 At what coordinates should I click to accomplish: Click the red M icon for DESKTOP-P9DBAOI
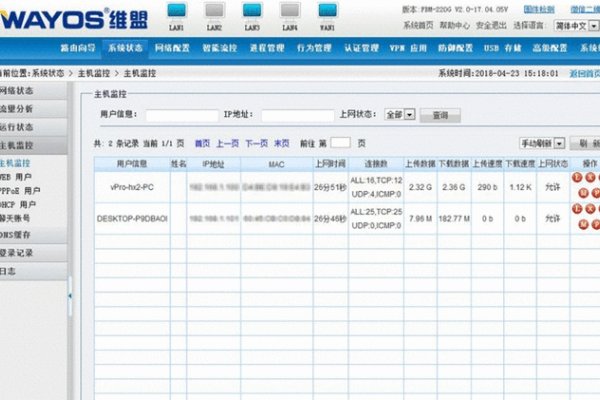tap(583, 224)
